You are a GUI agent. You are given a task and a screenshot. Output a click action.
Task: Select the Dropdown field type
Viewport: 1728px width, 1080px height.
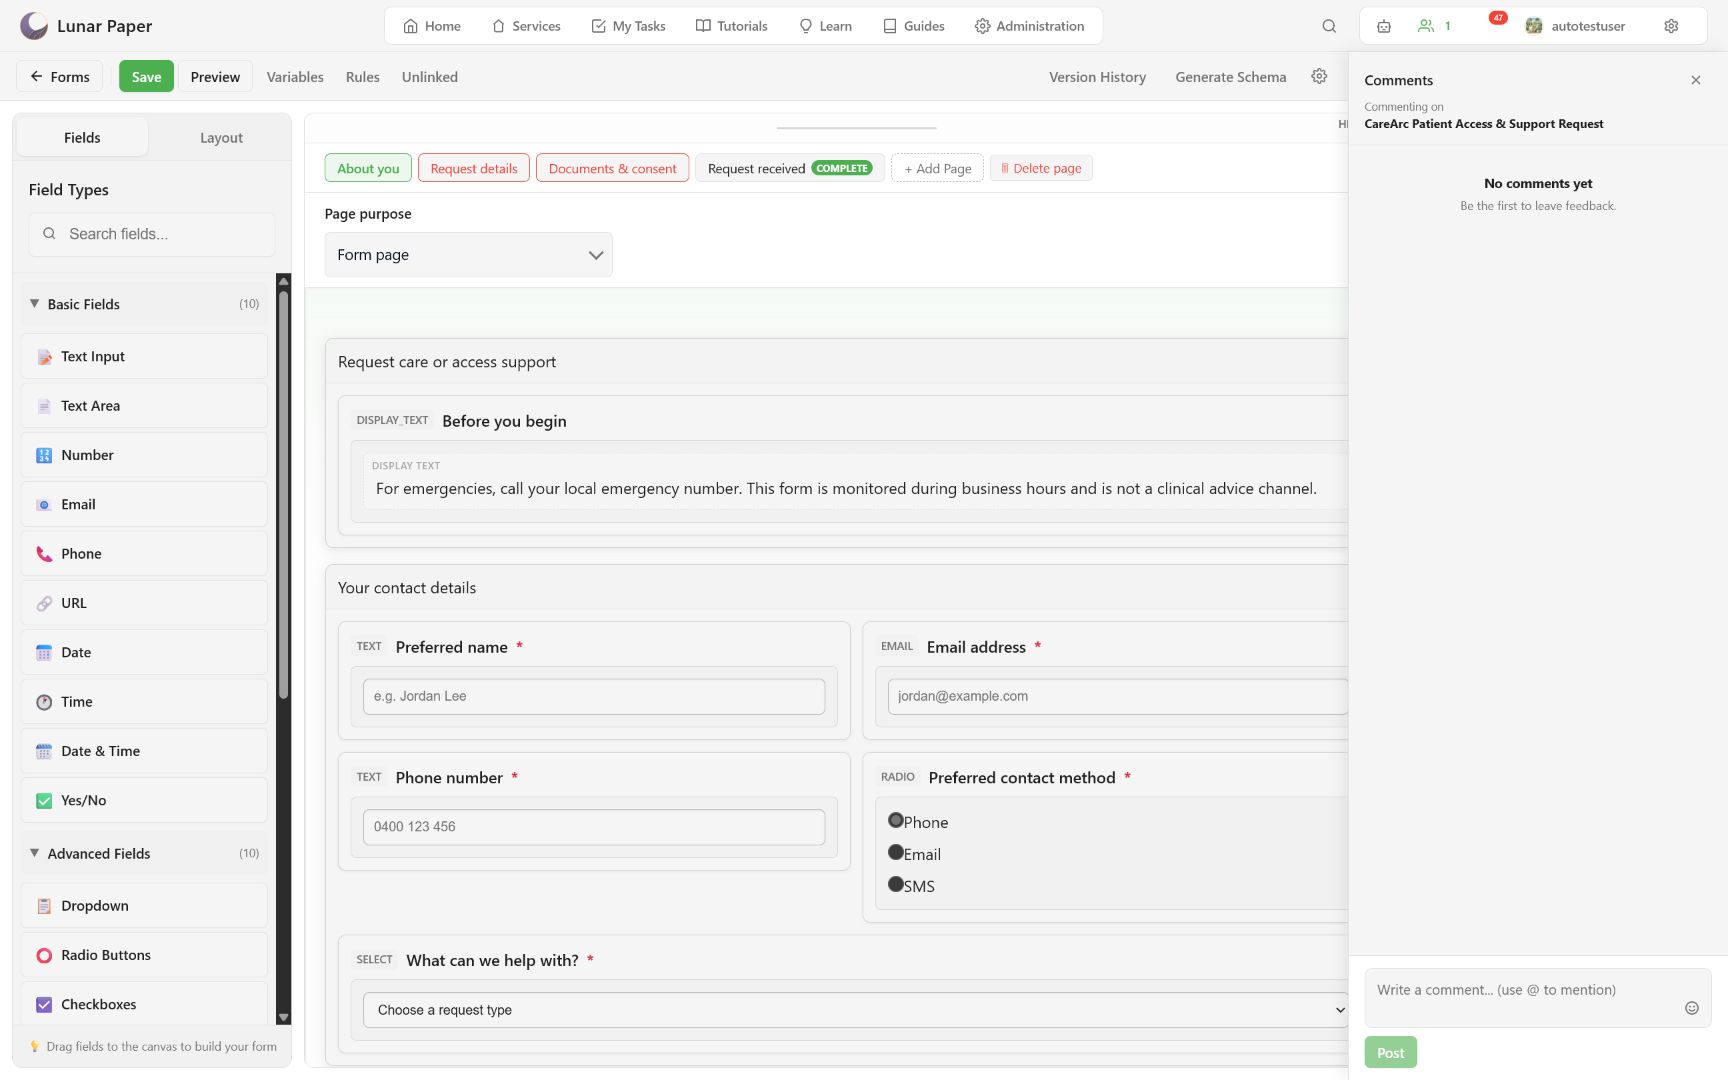(x=144, y=905)
